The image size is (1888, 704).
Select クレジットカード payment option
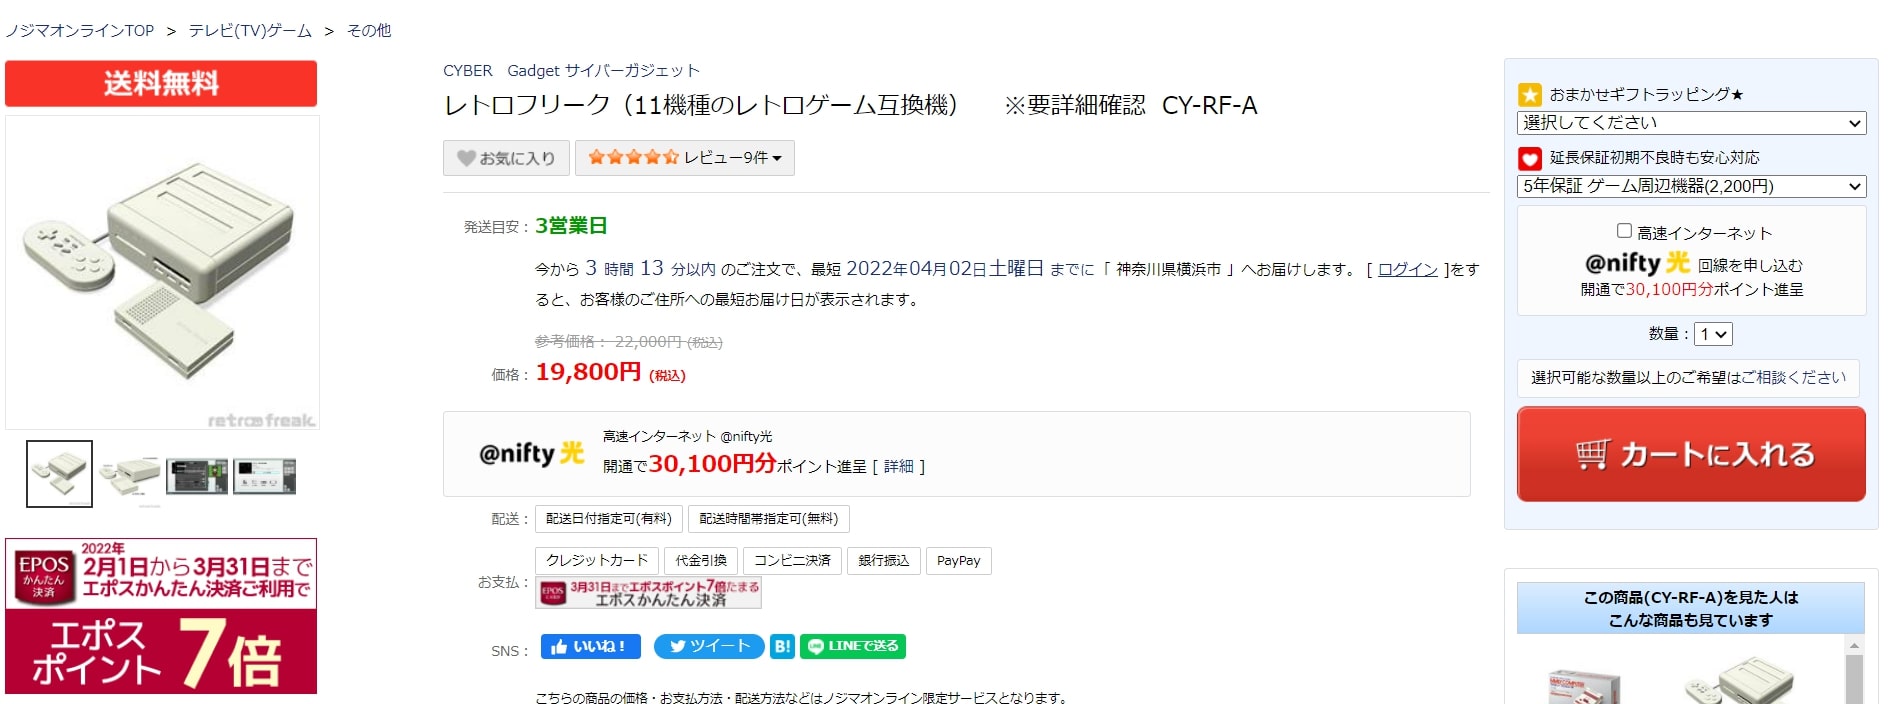point(597,561)
